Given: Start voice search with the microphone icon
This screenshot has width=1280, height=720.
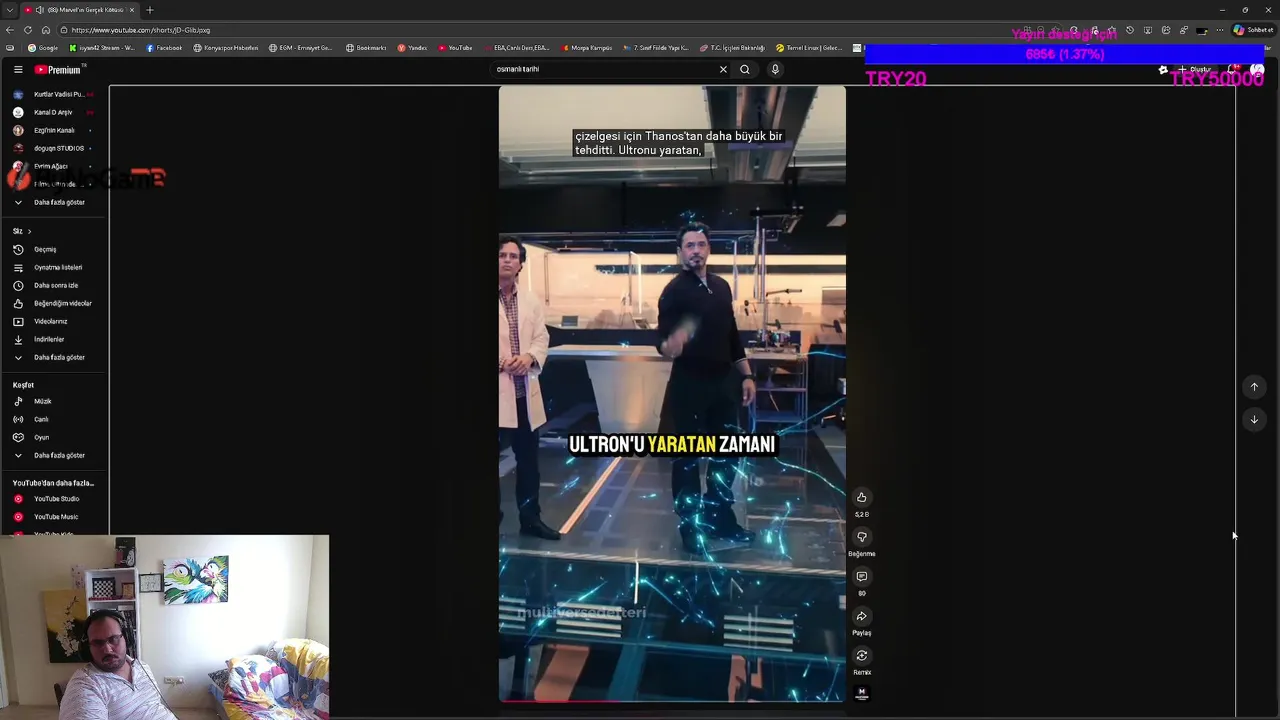Looking at the screenshot, I should (x=775, y=70).
